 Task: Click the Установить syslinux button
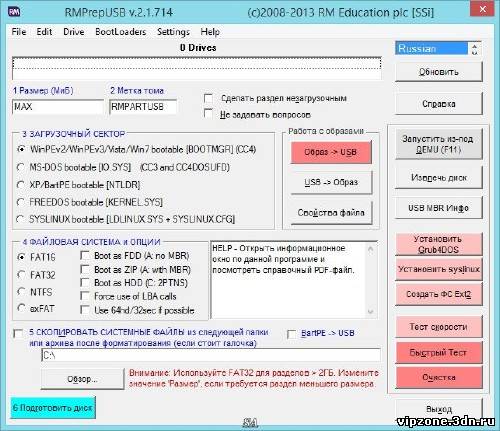click(x=439, y=269)
